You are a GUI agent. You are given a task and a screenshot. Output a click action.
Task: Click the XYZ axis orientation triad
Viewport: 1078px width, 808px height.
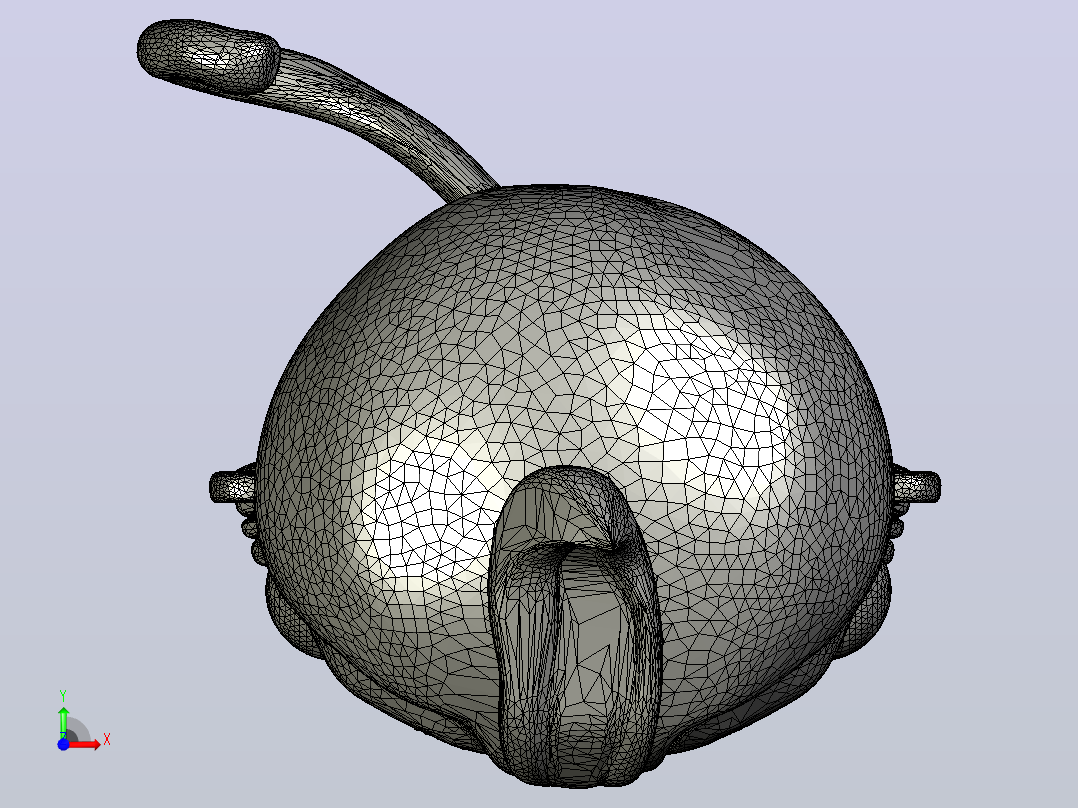82,721
